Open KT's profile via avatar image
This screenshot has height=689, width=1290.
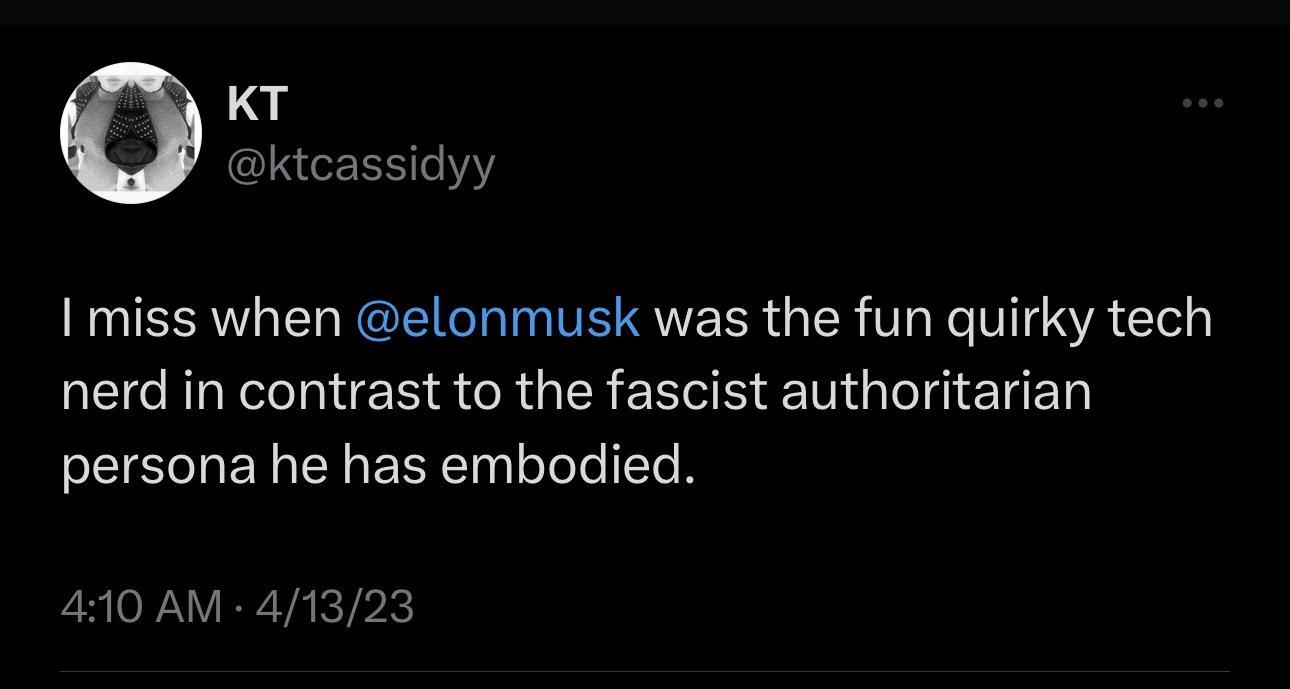pos(131,131)
